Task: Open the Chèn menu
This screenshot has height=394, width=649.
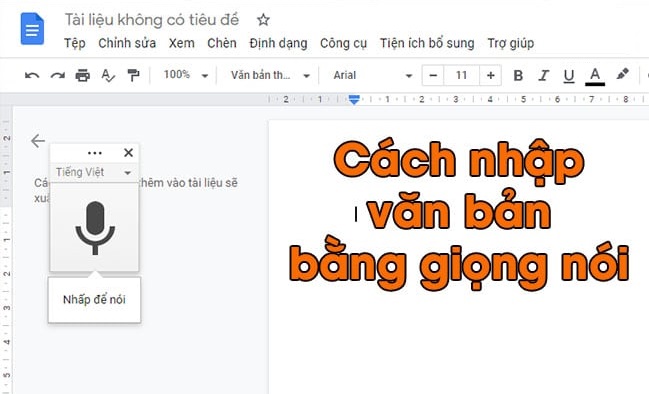Action: pos(222,43)
